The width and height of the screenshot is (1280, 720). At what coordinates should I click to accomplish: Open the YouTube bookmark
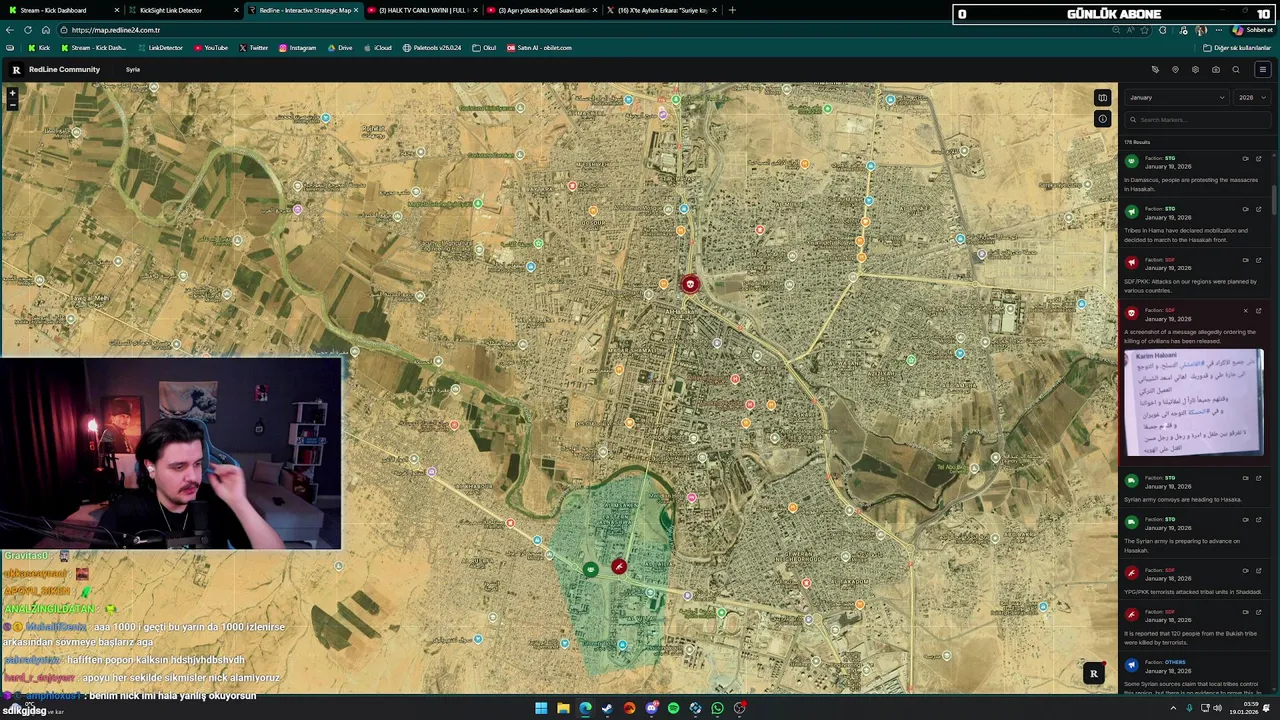[x=211, y=48]
